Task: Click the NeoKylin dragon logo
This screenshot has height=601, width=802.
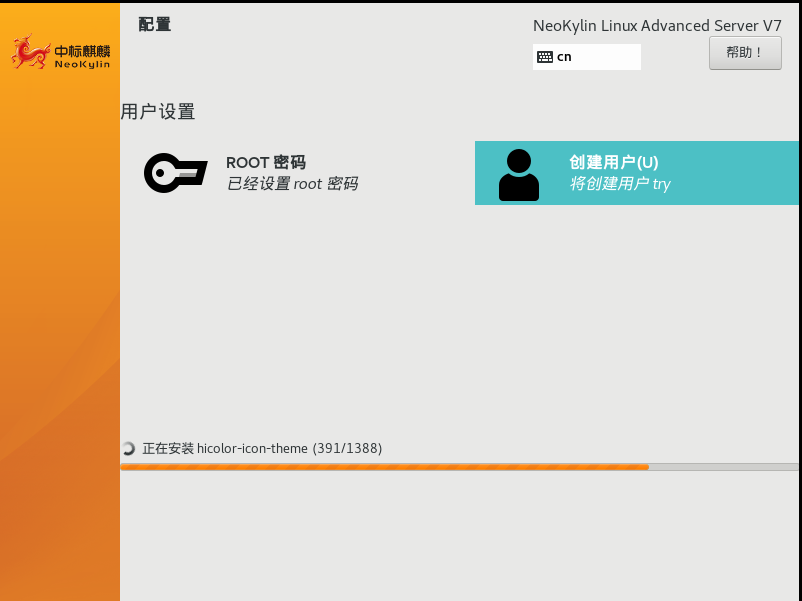Action: [31, 52]
